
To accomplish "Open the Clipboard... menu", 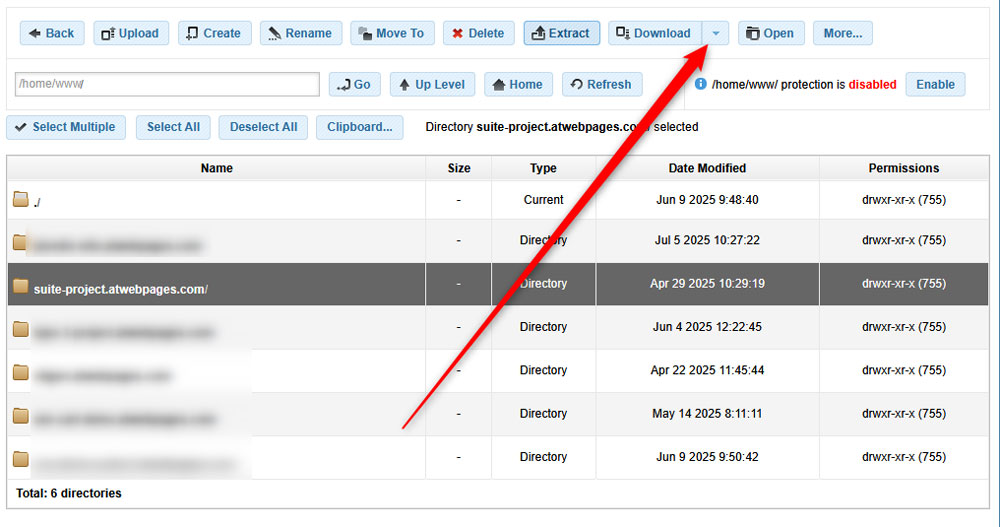I will [359, 127].
